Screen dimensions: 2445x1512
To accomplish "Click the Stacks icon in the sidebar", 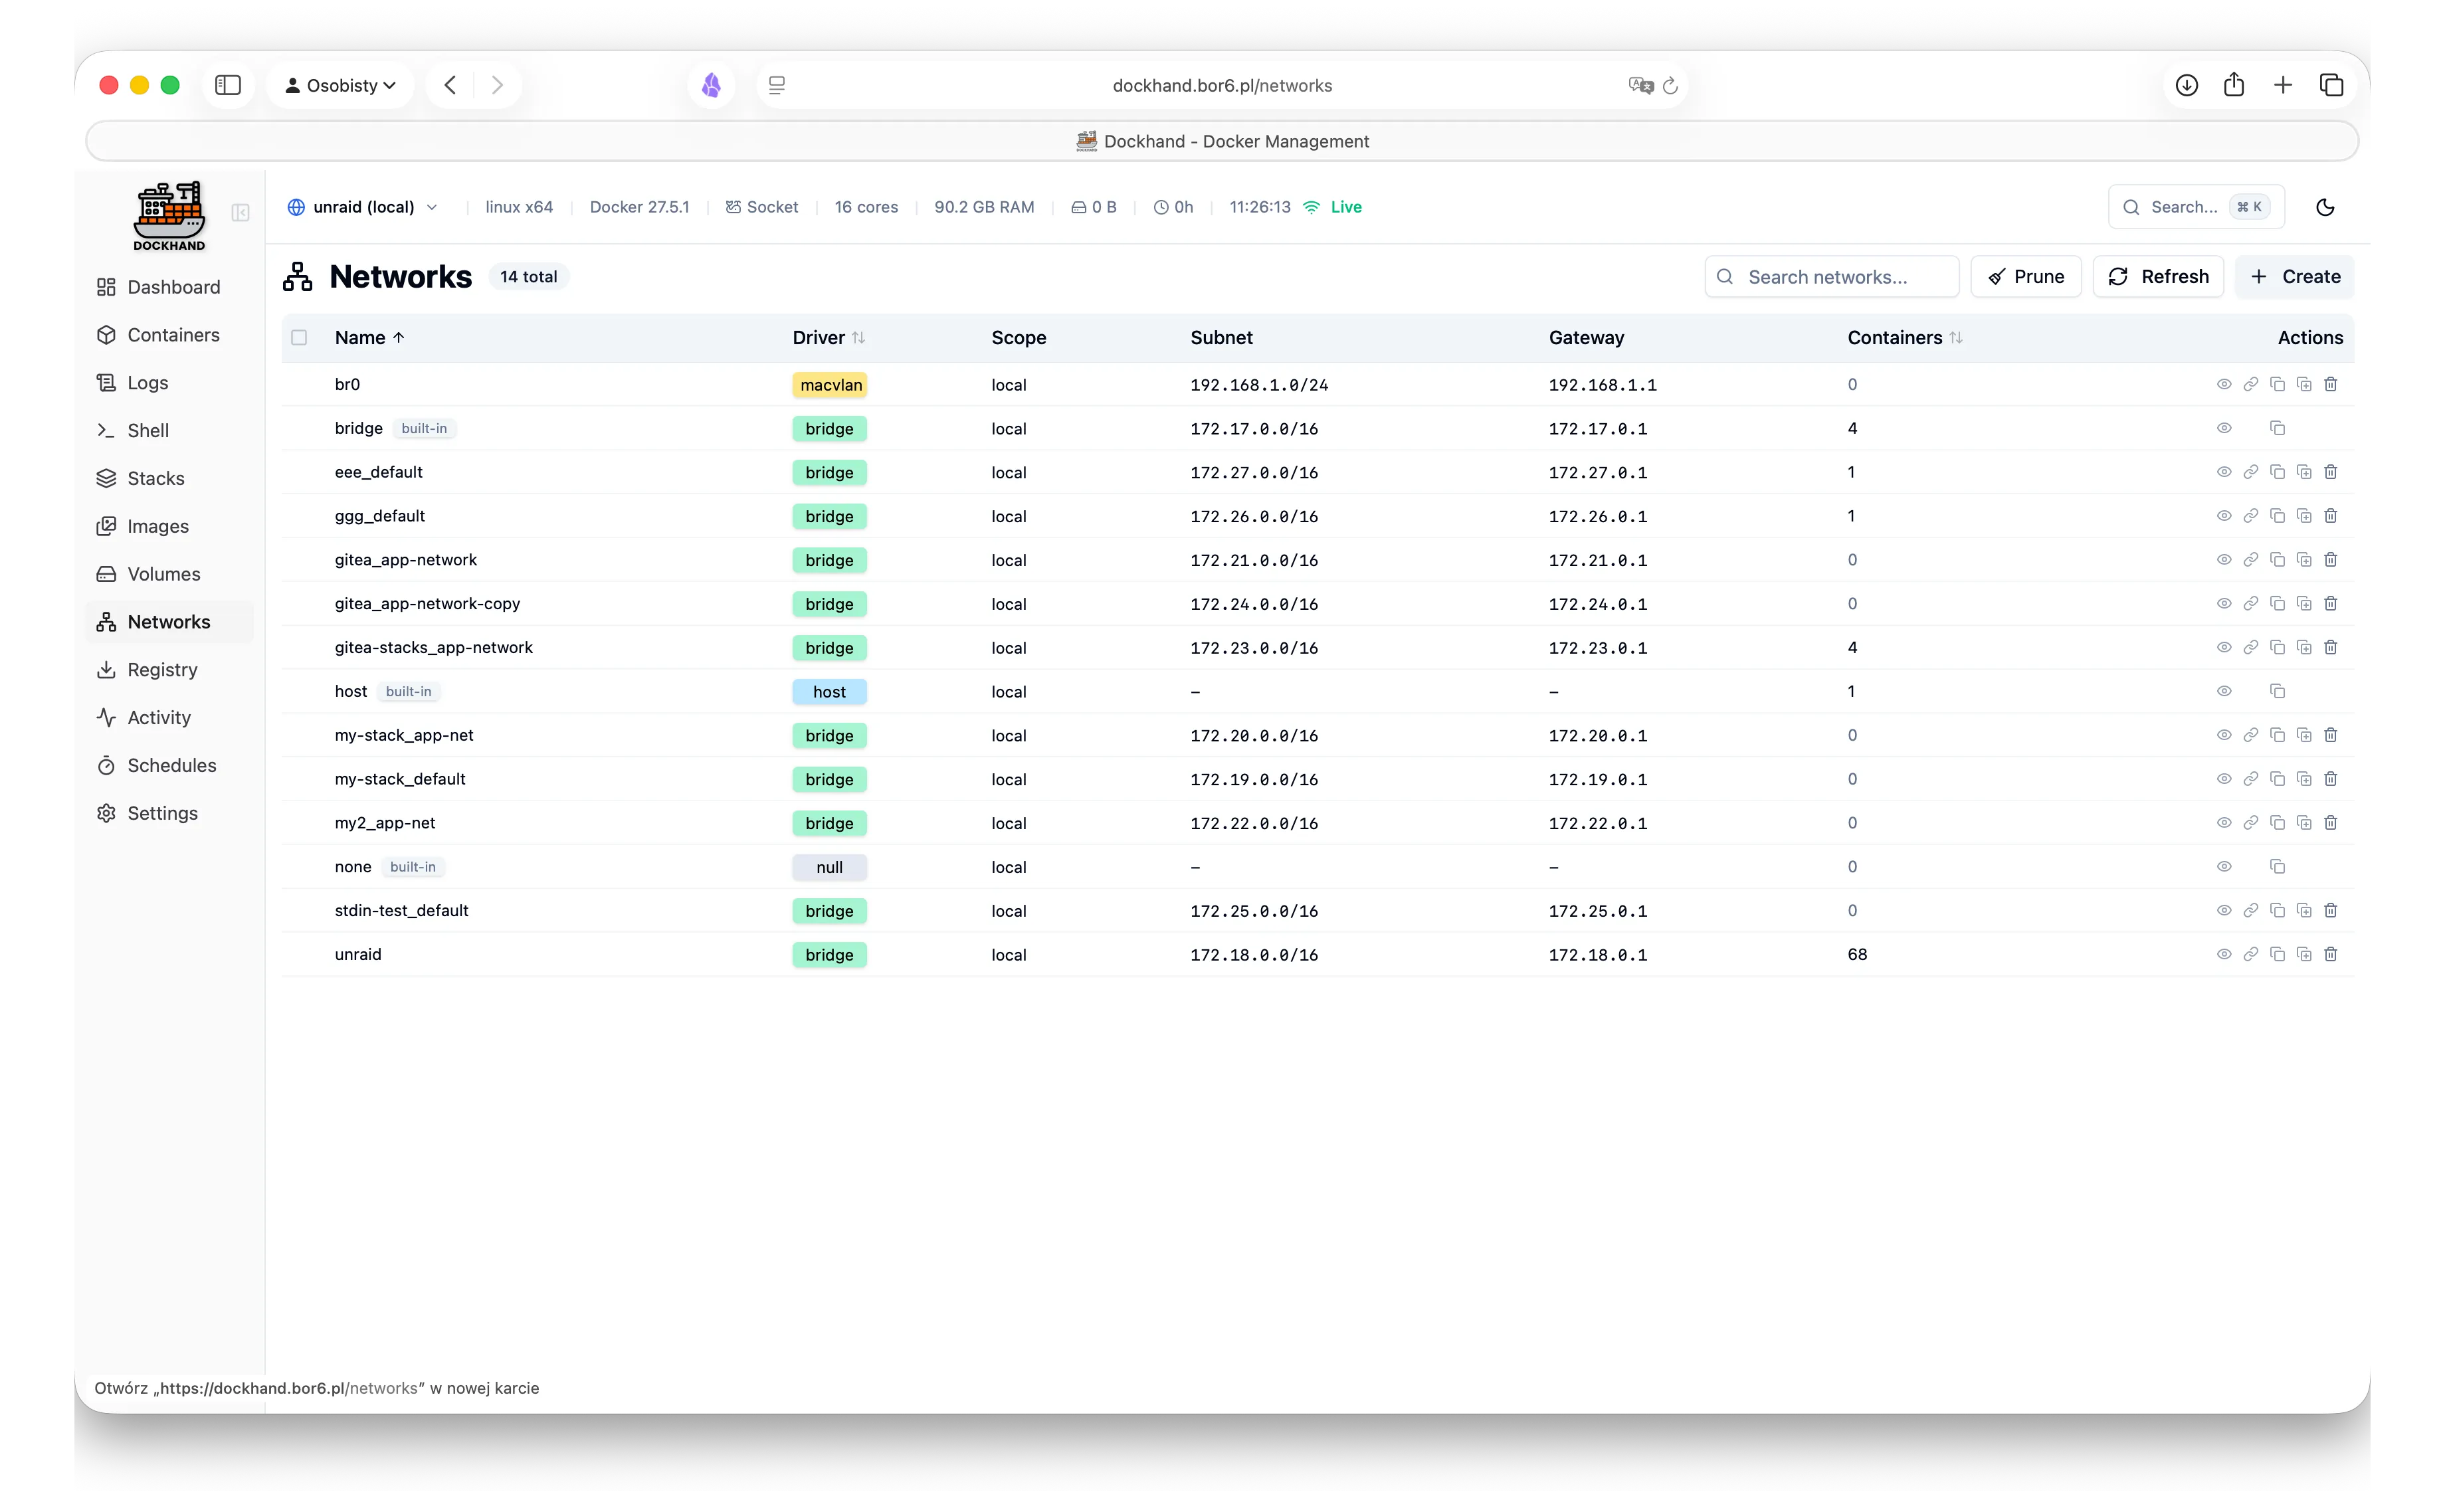I will (x=107, y=478).
